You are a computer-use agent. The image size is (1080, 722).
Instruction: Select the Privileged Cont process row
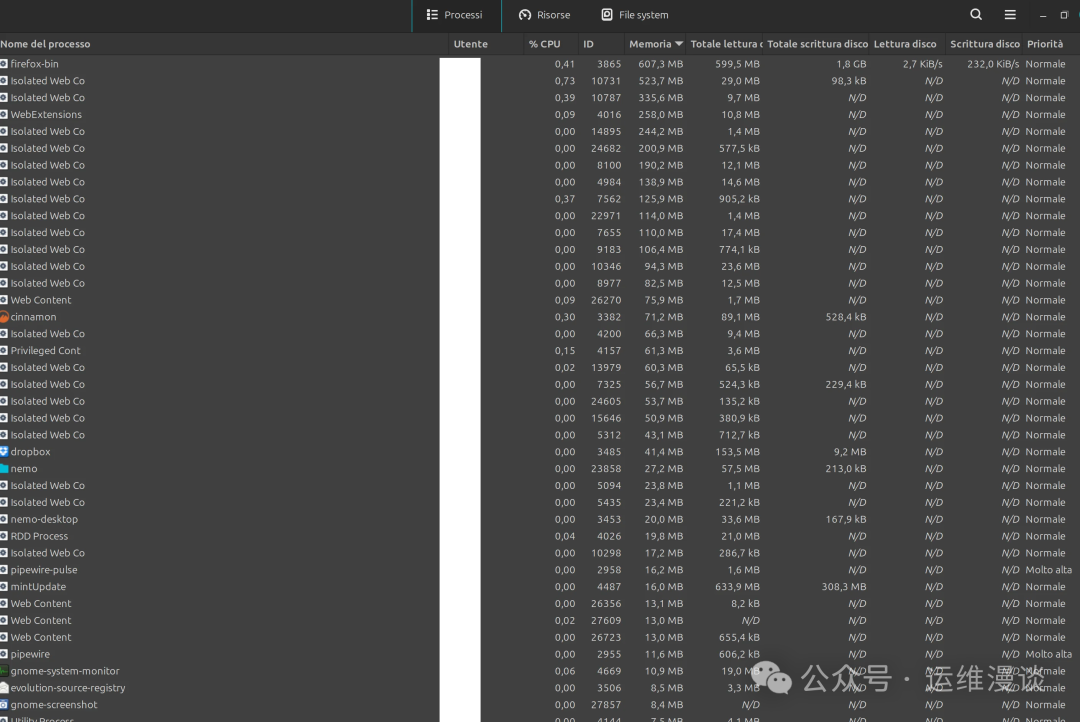pyautogui.click(x=540, y=351)
